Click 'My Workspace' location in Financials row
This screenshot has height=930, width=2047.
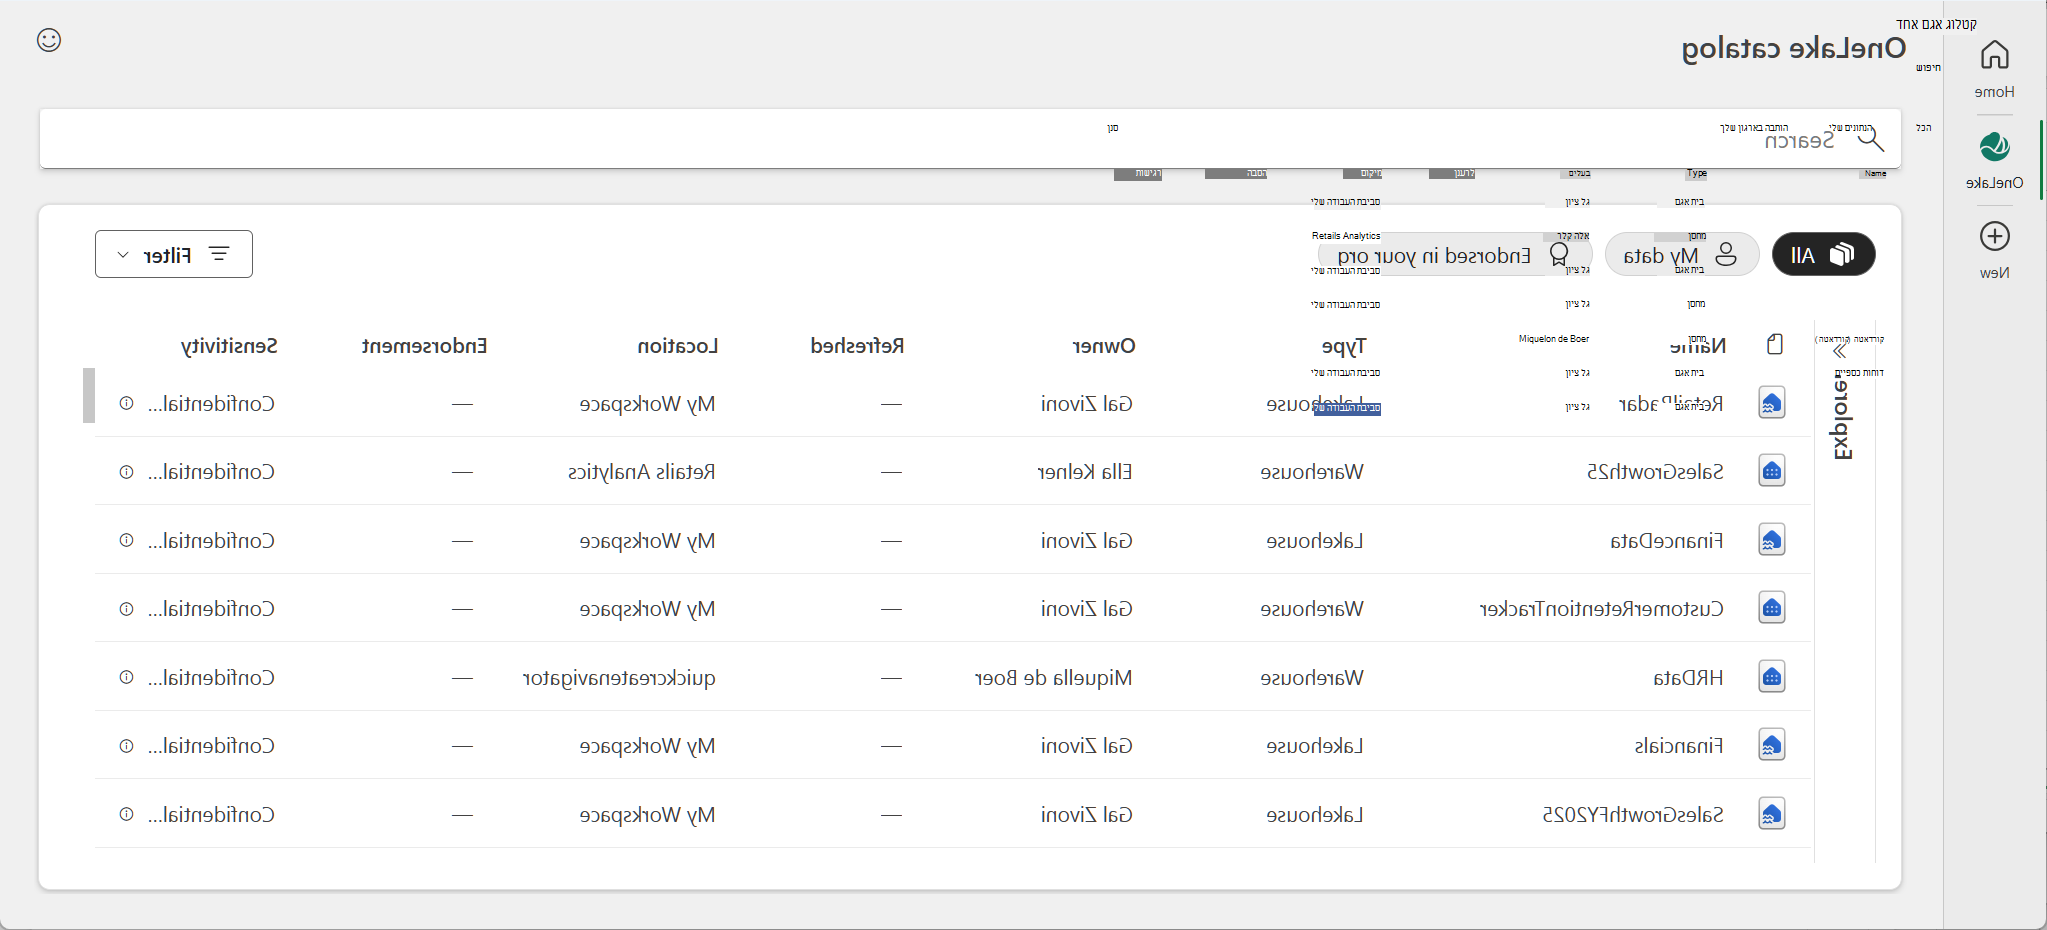[648, 746]
